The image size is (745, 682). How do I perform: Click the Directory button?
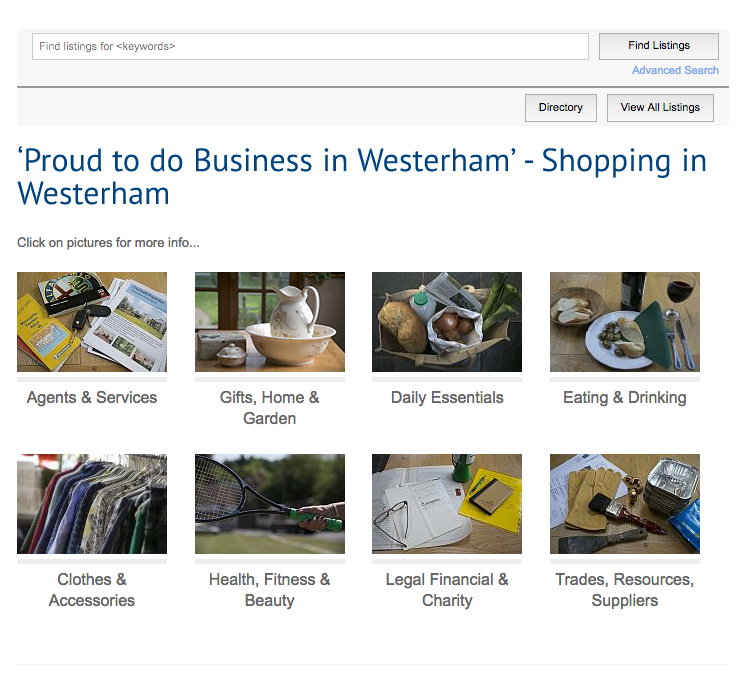tap(561, 107)
